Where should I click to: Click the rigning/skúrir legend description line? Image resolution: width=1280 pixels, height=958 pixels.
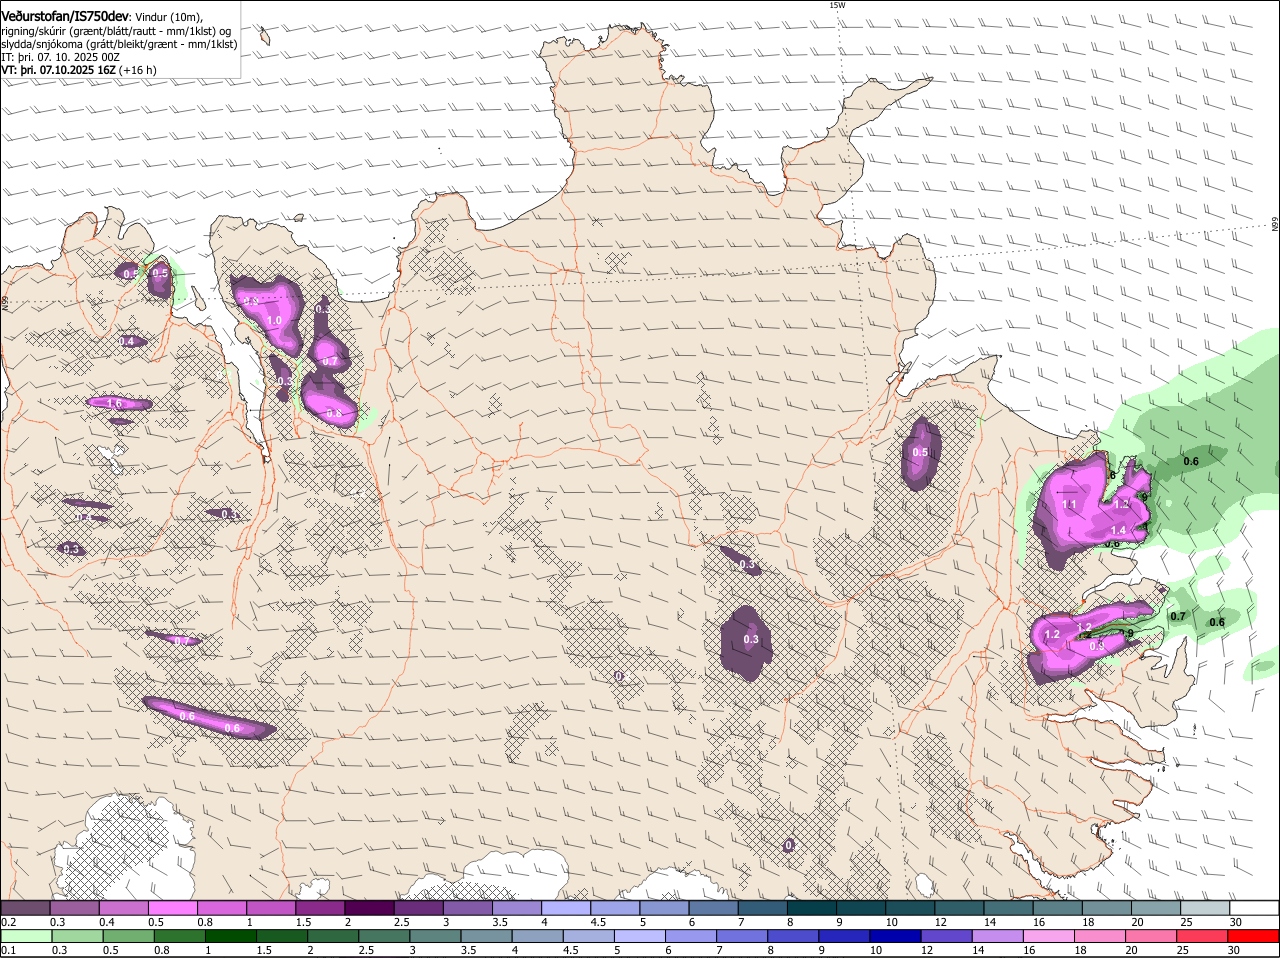pos(117,31)
